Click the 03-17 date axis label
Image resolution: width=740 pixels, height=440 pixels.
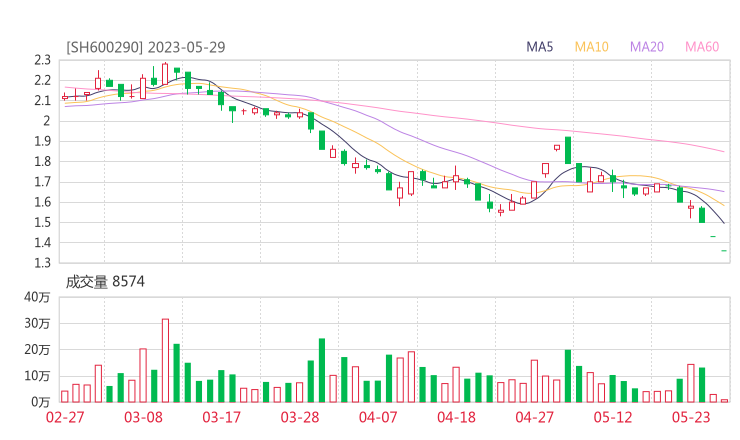(222, 417)
